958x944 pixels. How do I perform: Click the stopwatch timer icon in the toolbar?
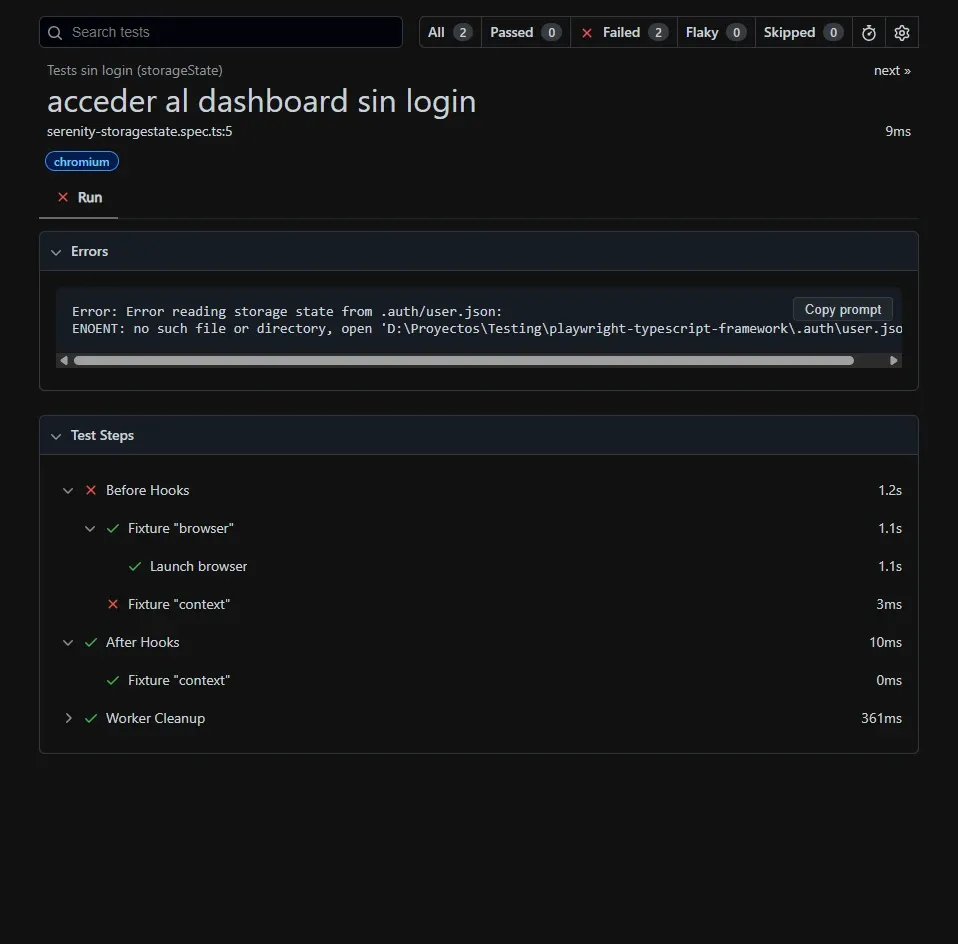tap(868, 32)
